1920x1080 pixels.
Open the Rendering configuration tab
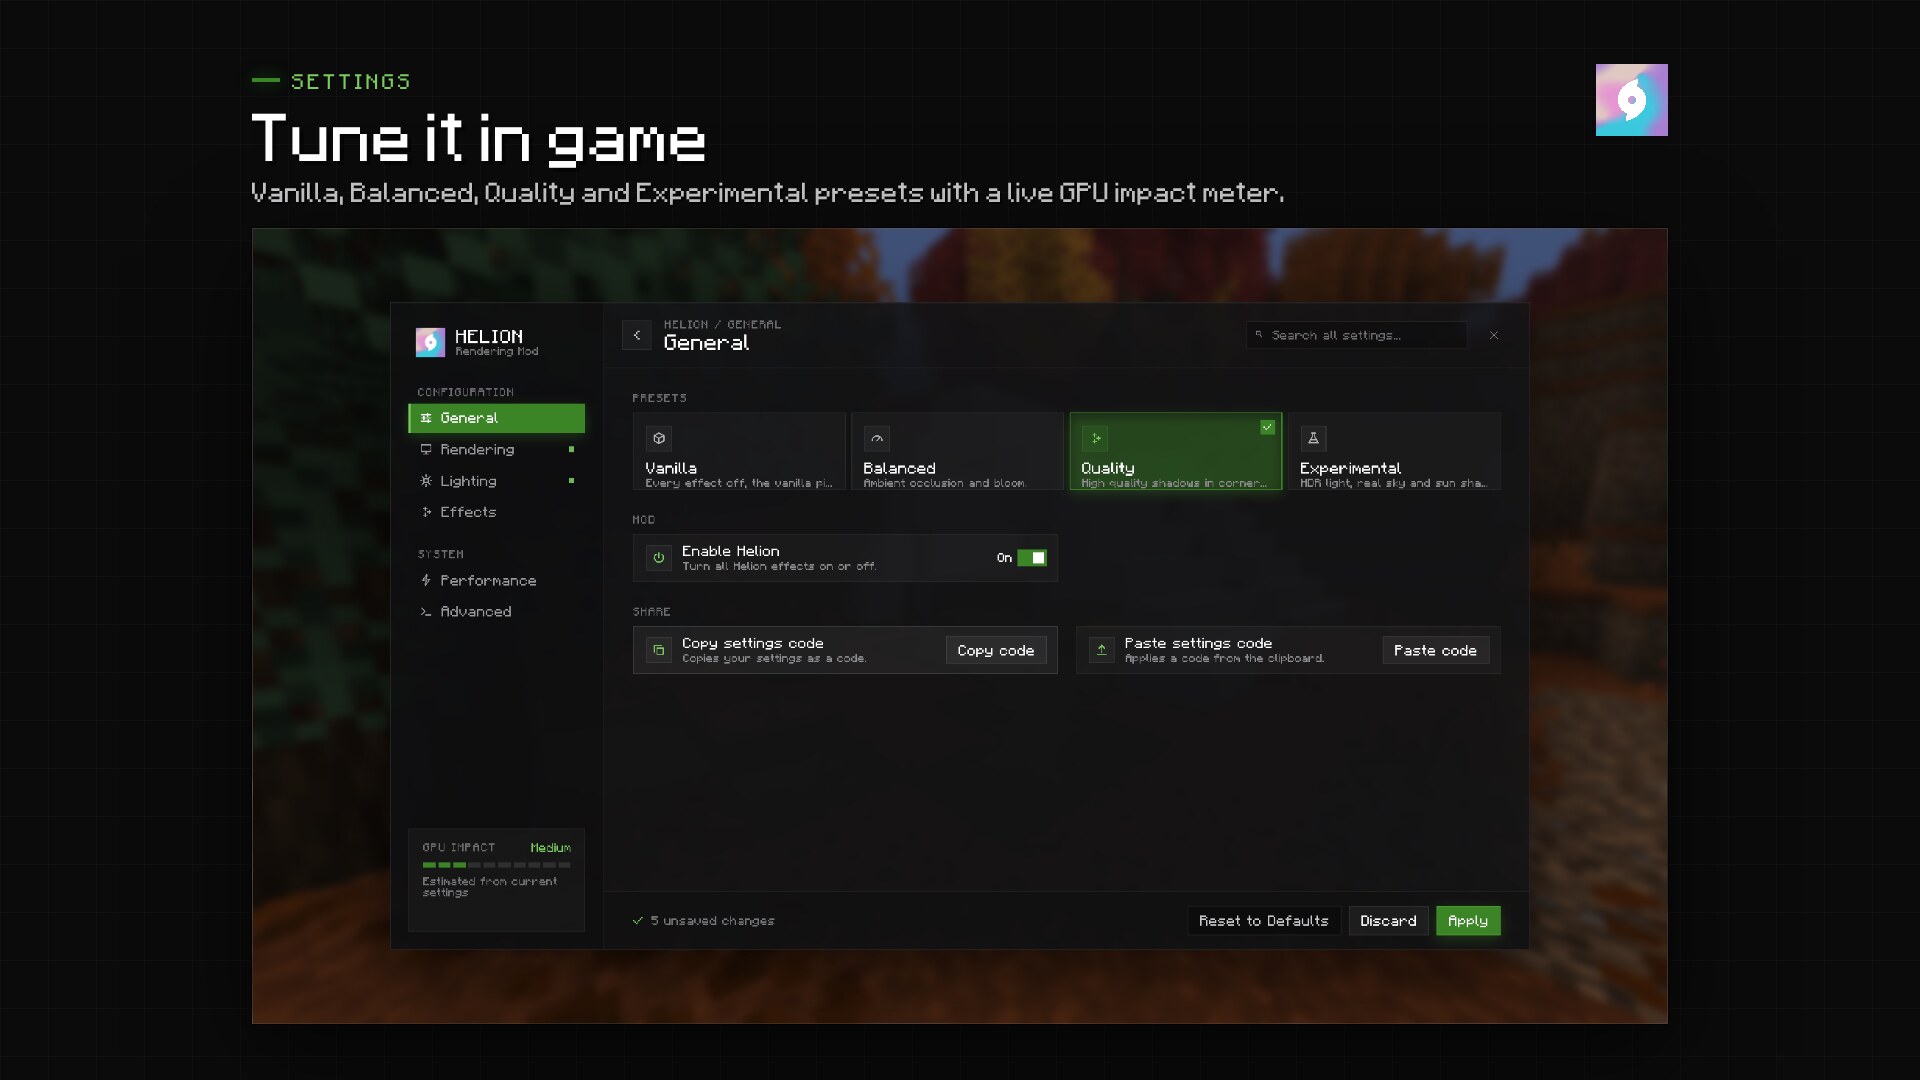(x=497, y=450)
